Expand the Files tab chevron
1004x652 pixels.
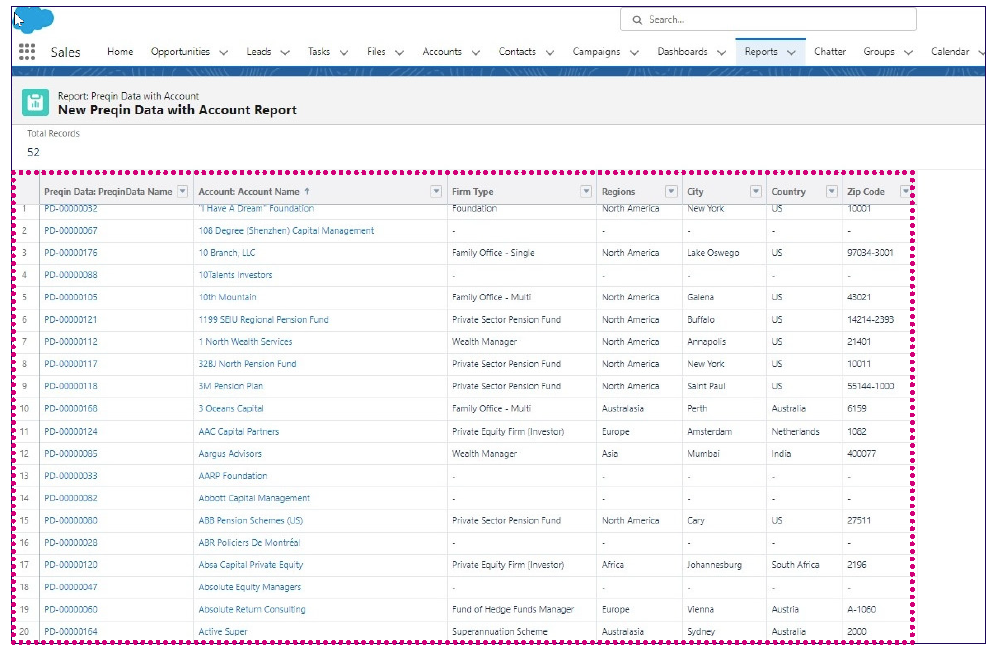pyautogui.click(x=400, y=53)
